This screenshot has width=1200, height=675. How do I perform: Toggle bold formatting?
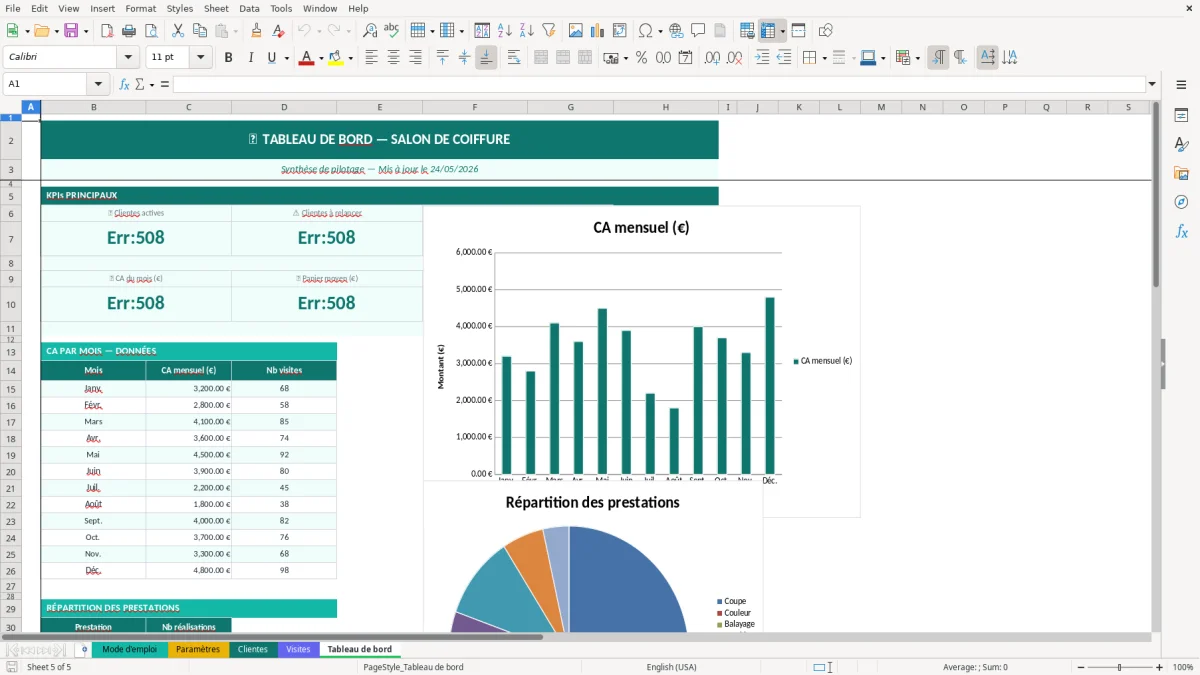tap(229, 58)
